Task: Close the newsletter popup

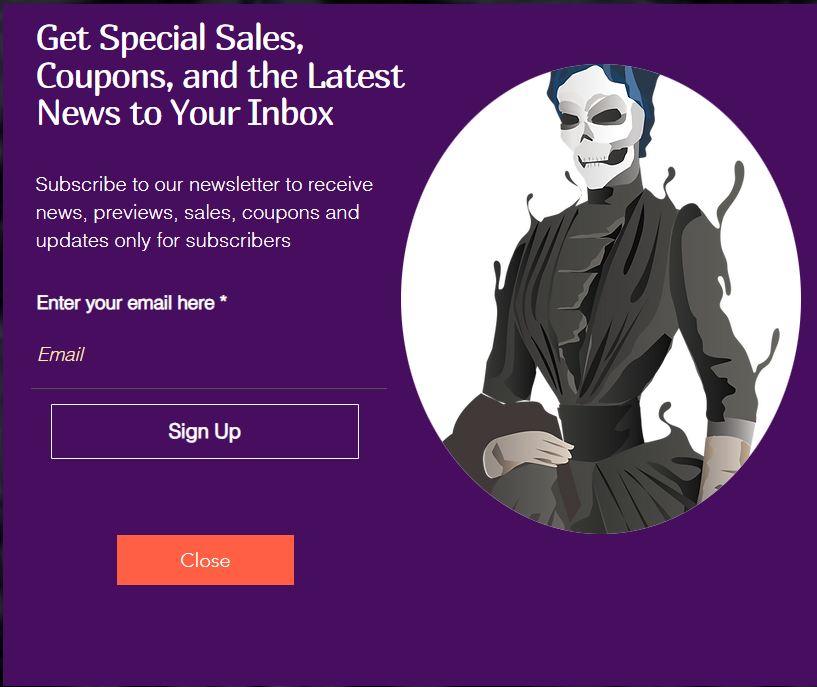Action: point(205,560)
